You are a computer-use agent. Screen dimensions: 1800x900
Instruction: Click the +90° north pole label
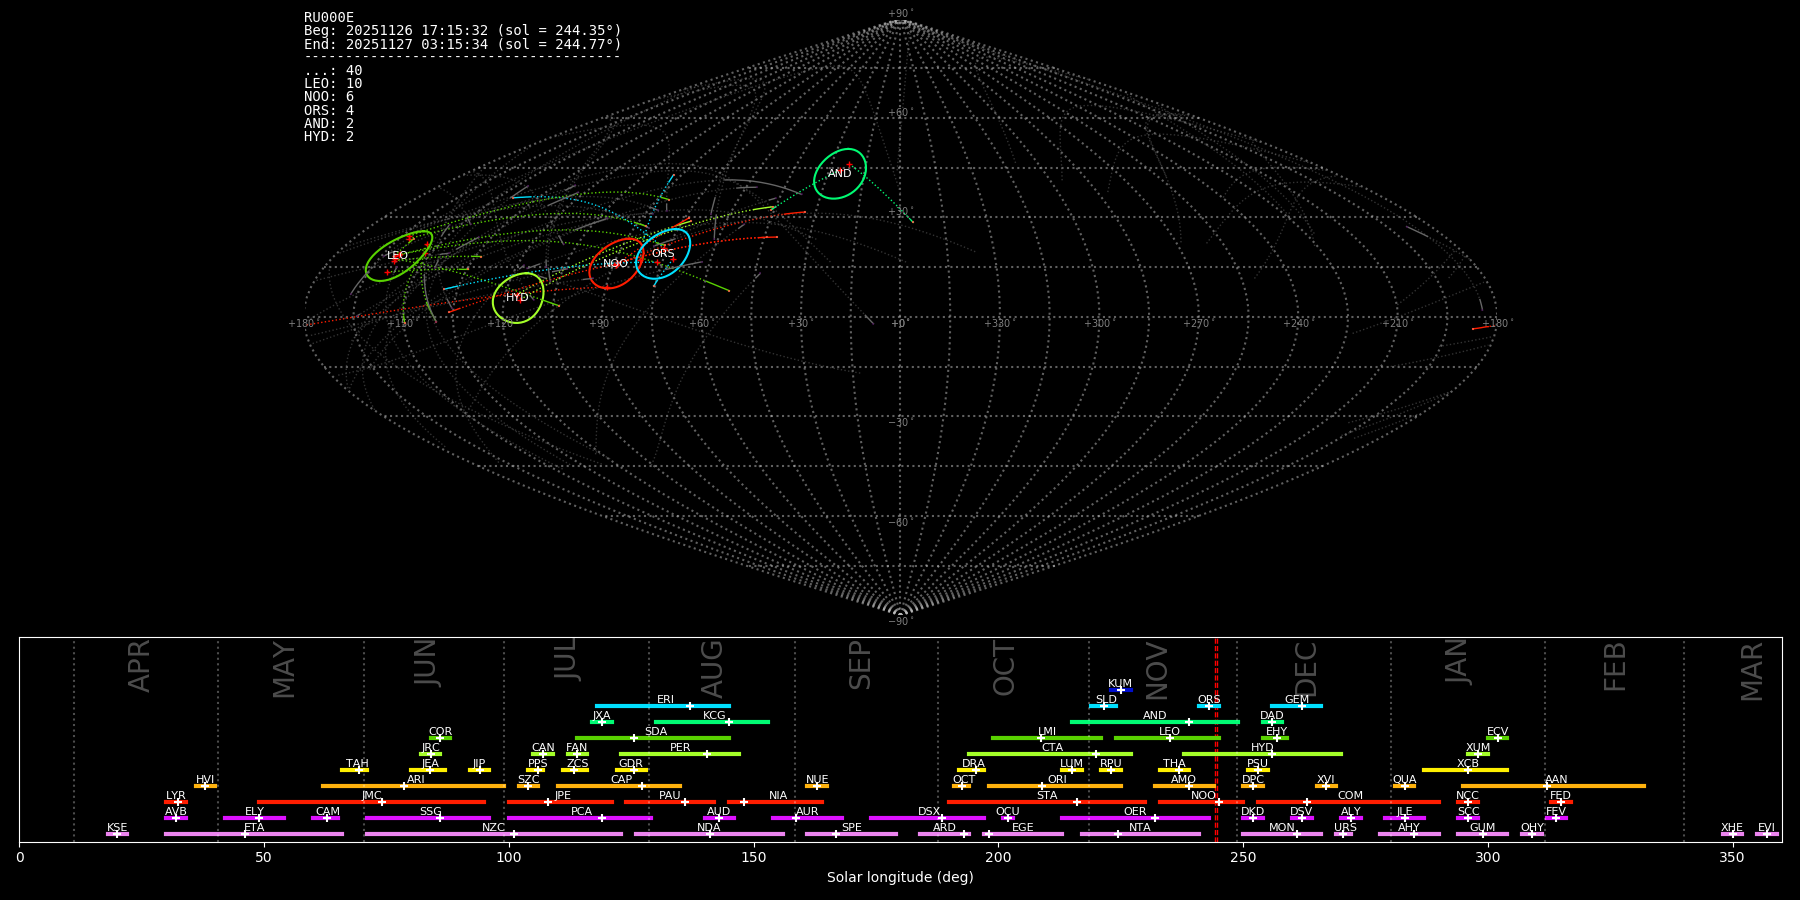(x=900, y=14)
